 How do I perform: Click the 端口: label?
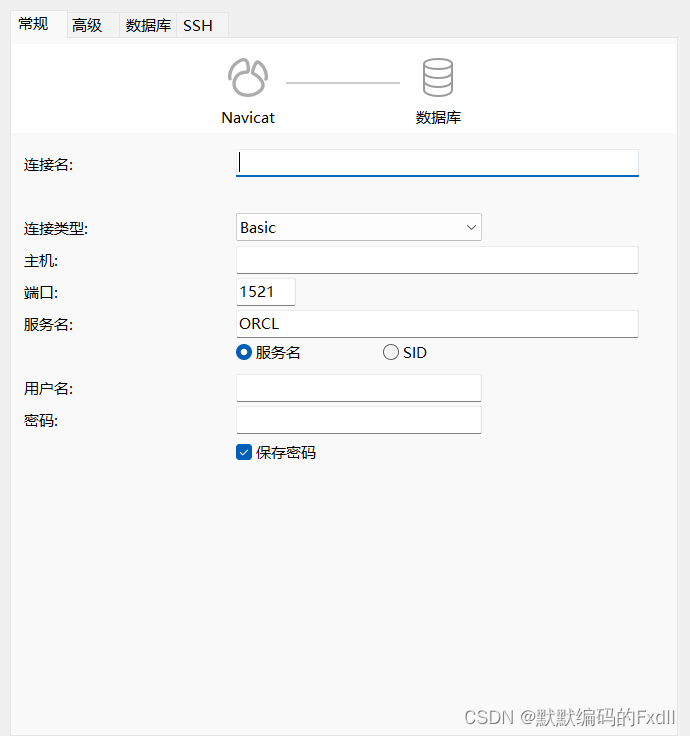click(41, 292)
